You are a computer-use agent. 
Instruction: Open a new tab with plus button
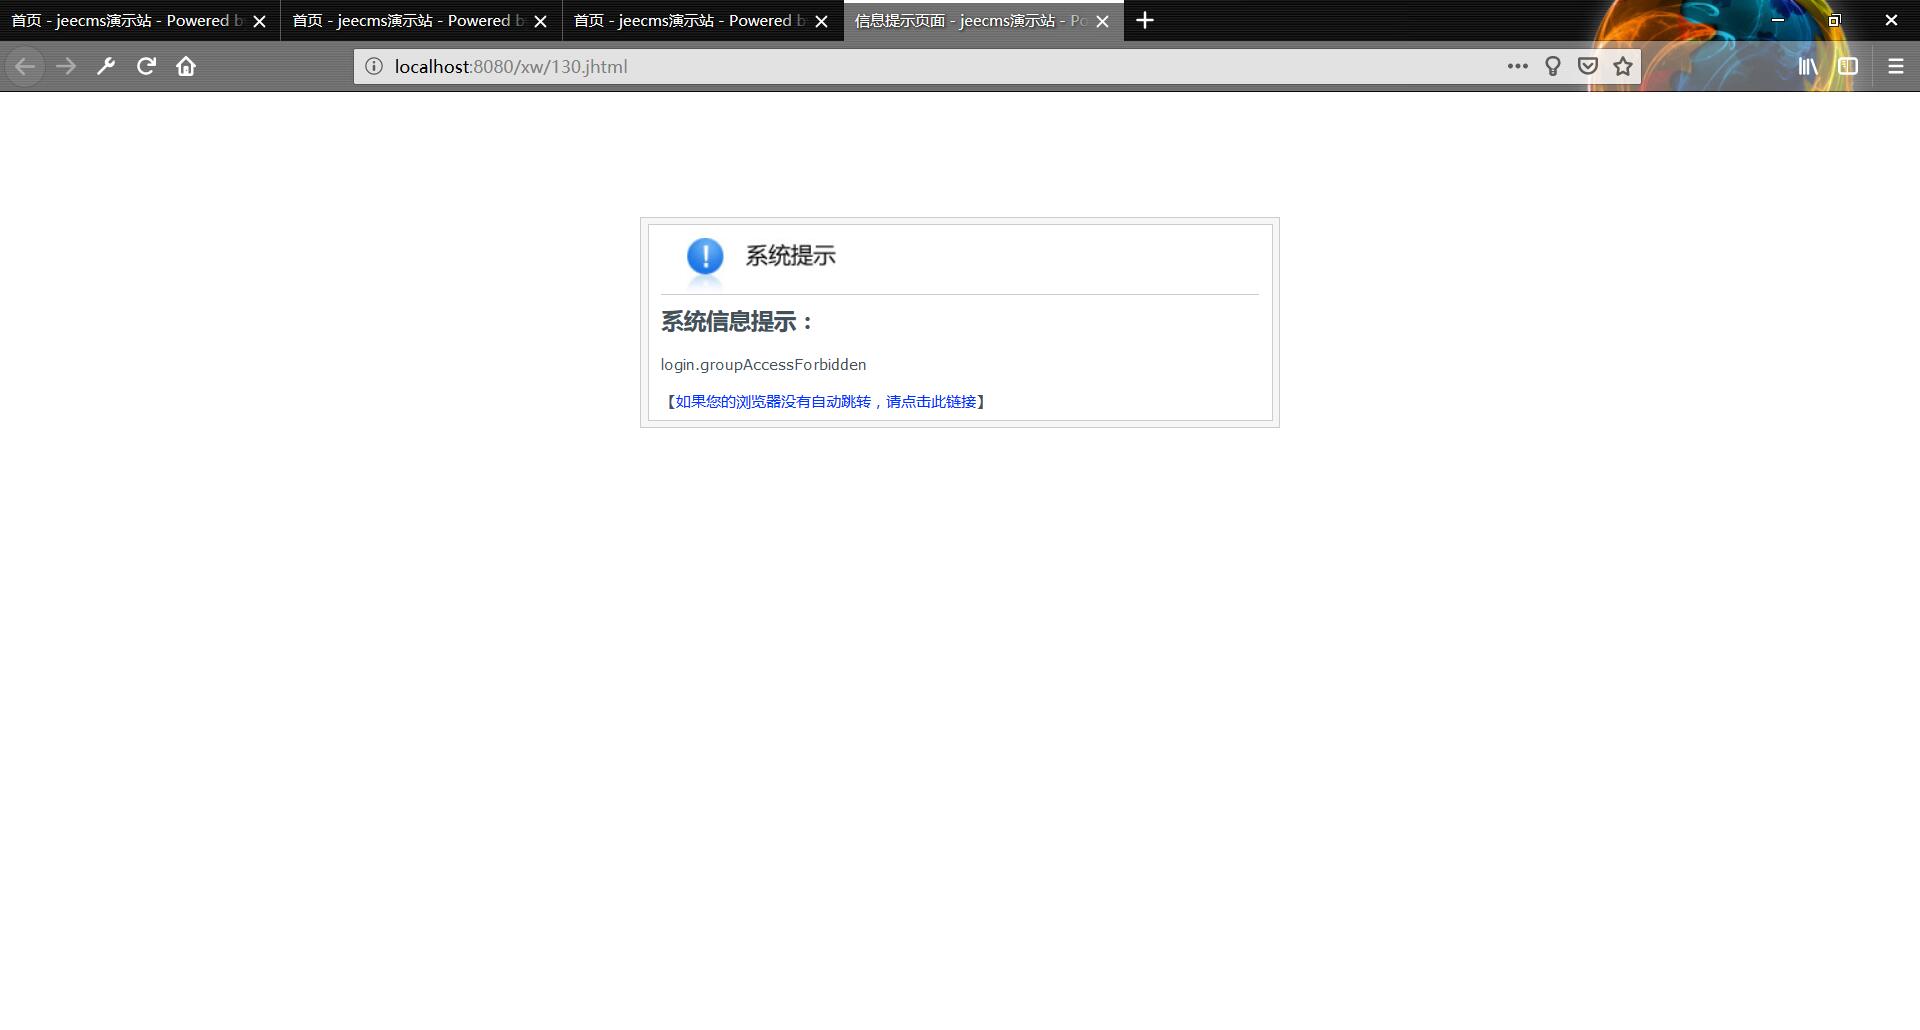point(1145,20)
